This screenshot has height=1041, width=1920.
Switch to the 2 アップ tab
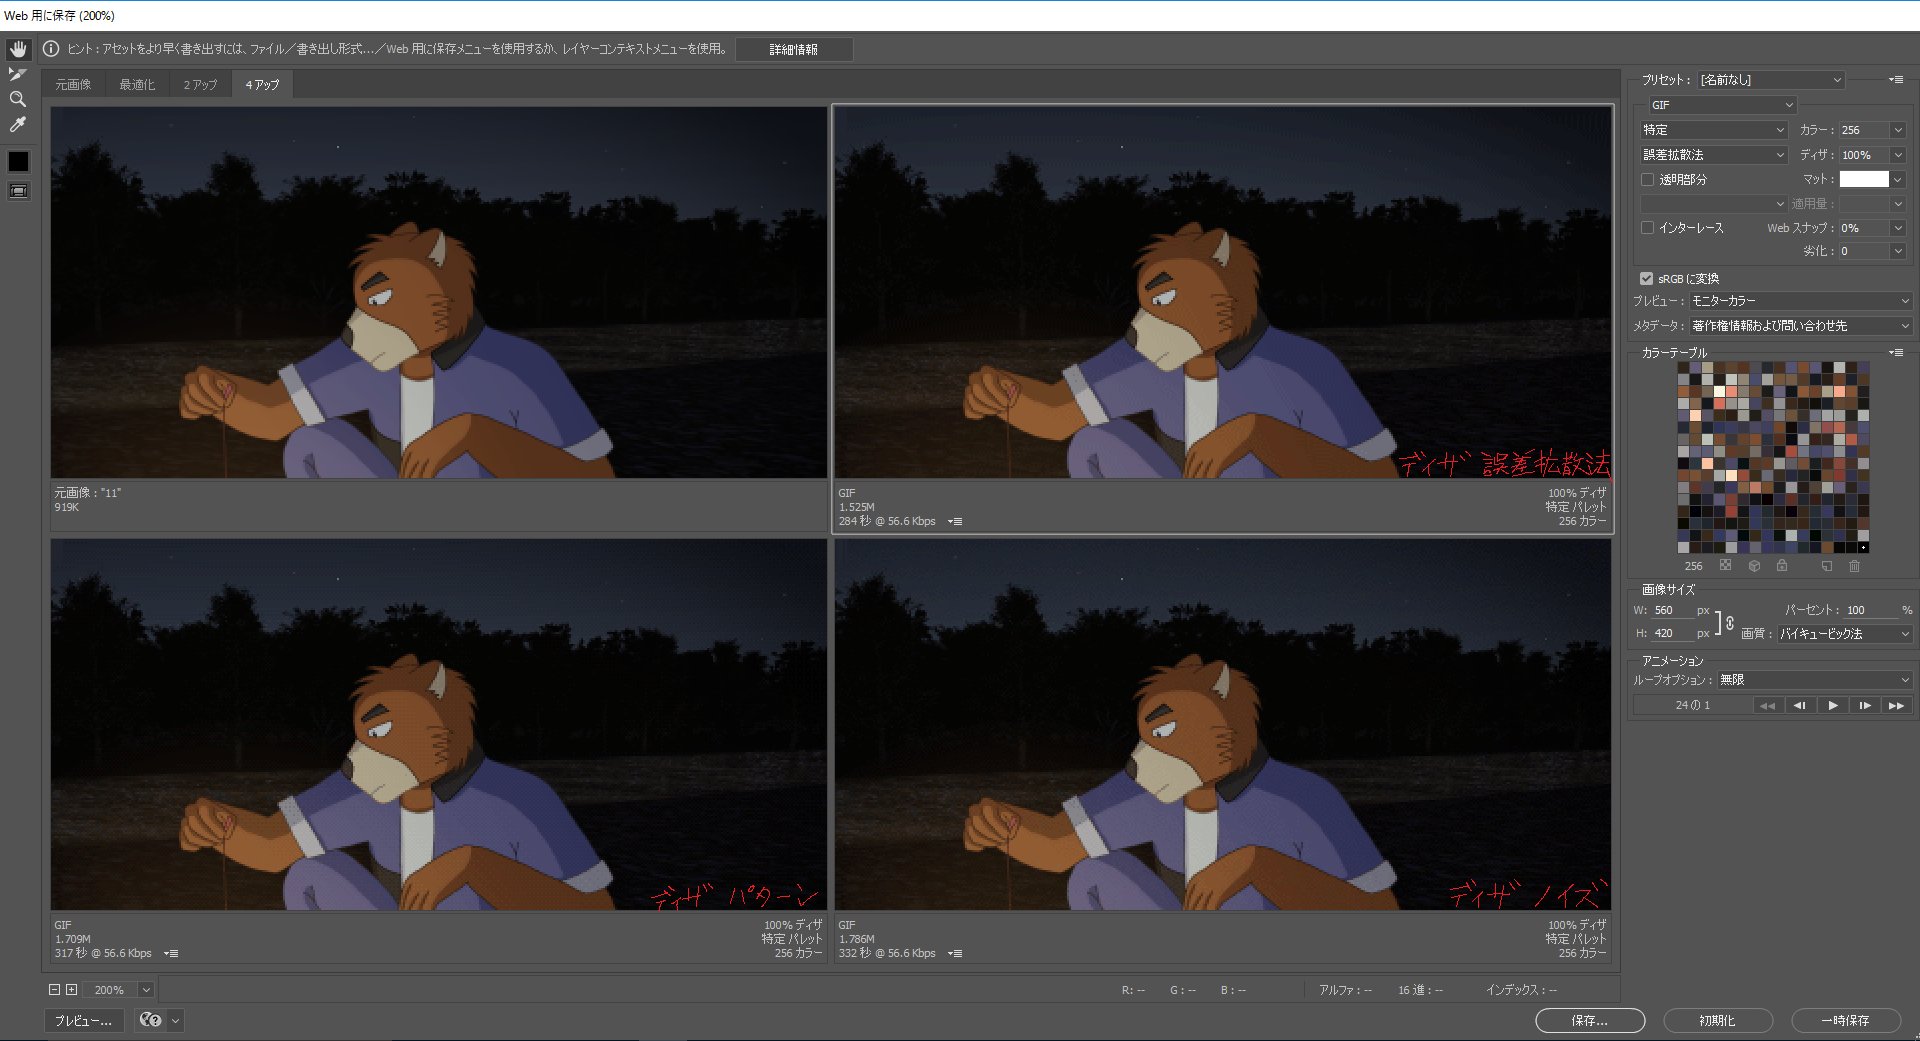click(x=200, y=85)
